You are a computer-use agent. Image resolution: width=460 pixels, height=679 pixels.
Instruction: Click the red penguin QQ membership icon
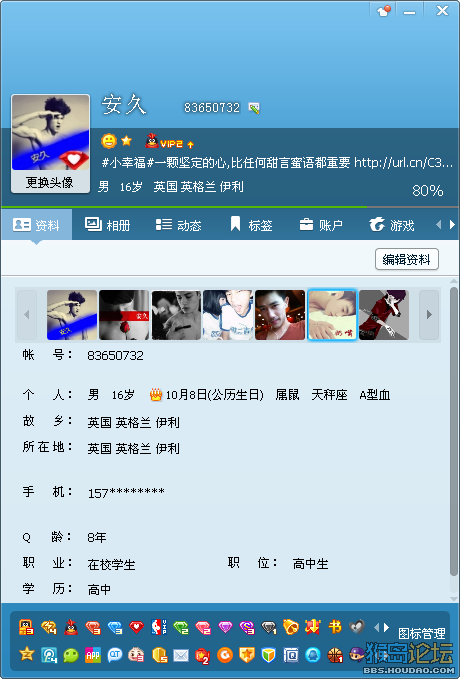click(71, 627)
